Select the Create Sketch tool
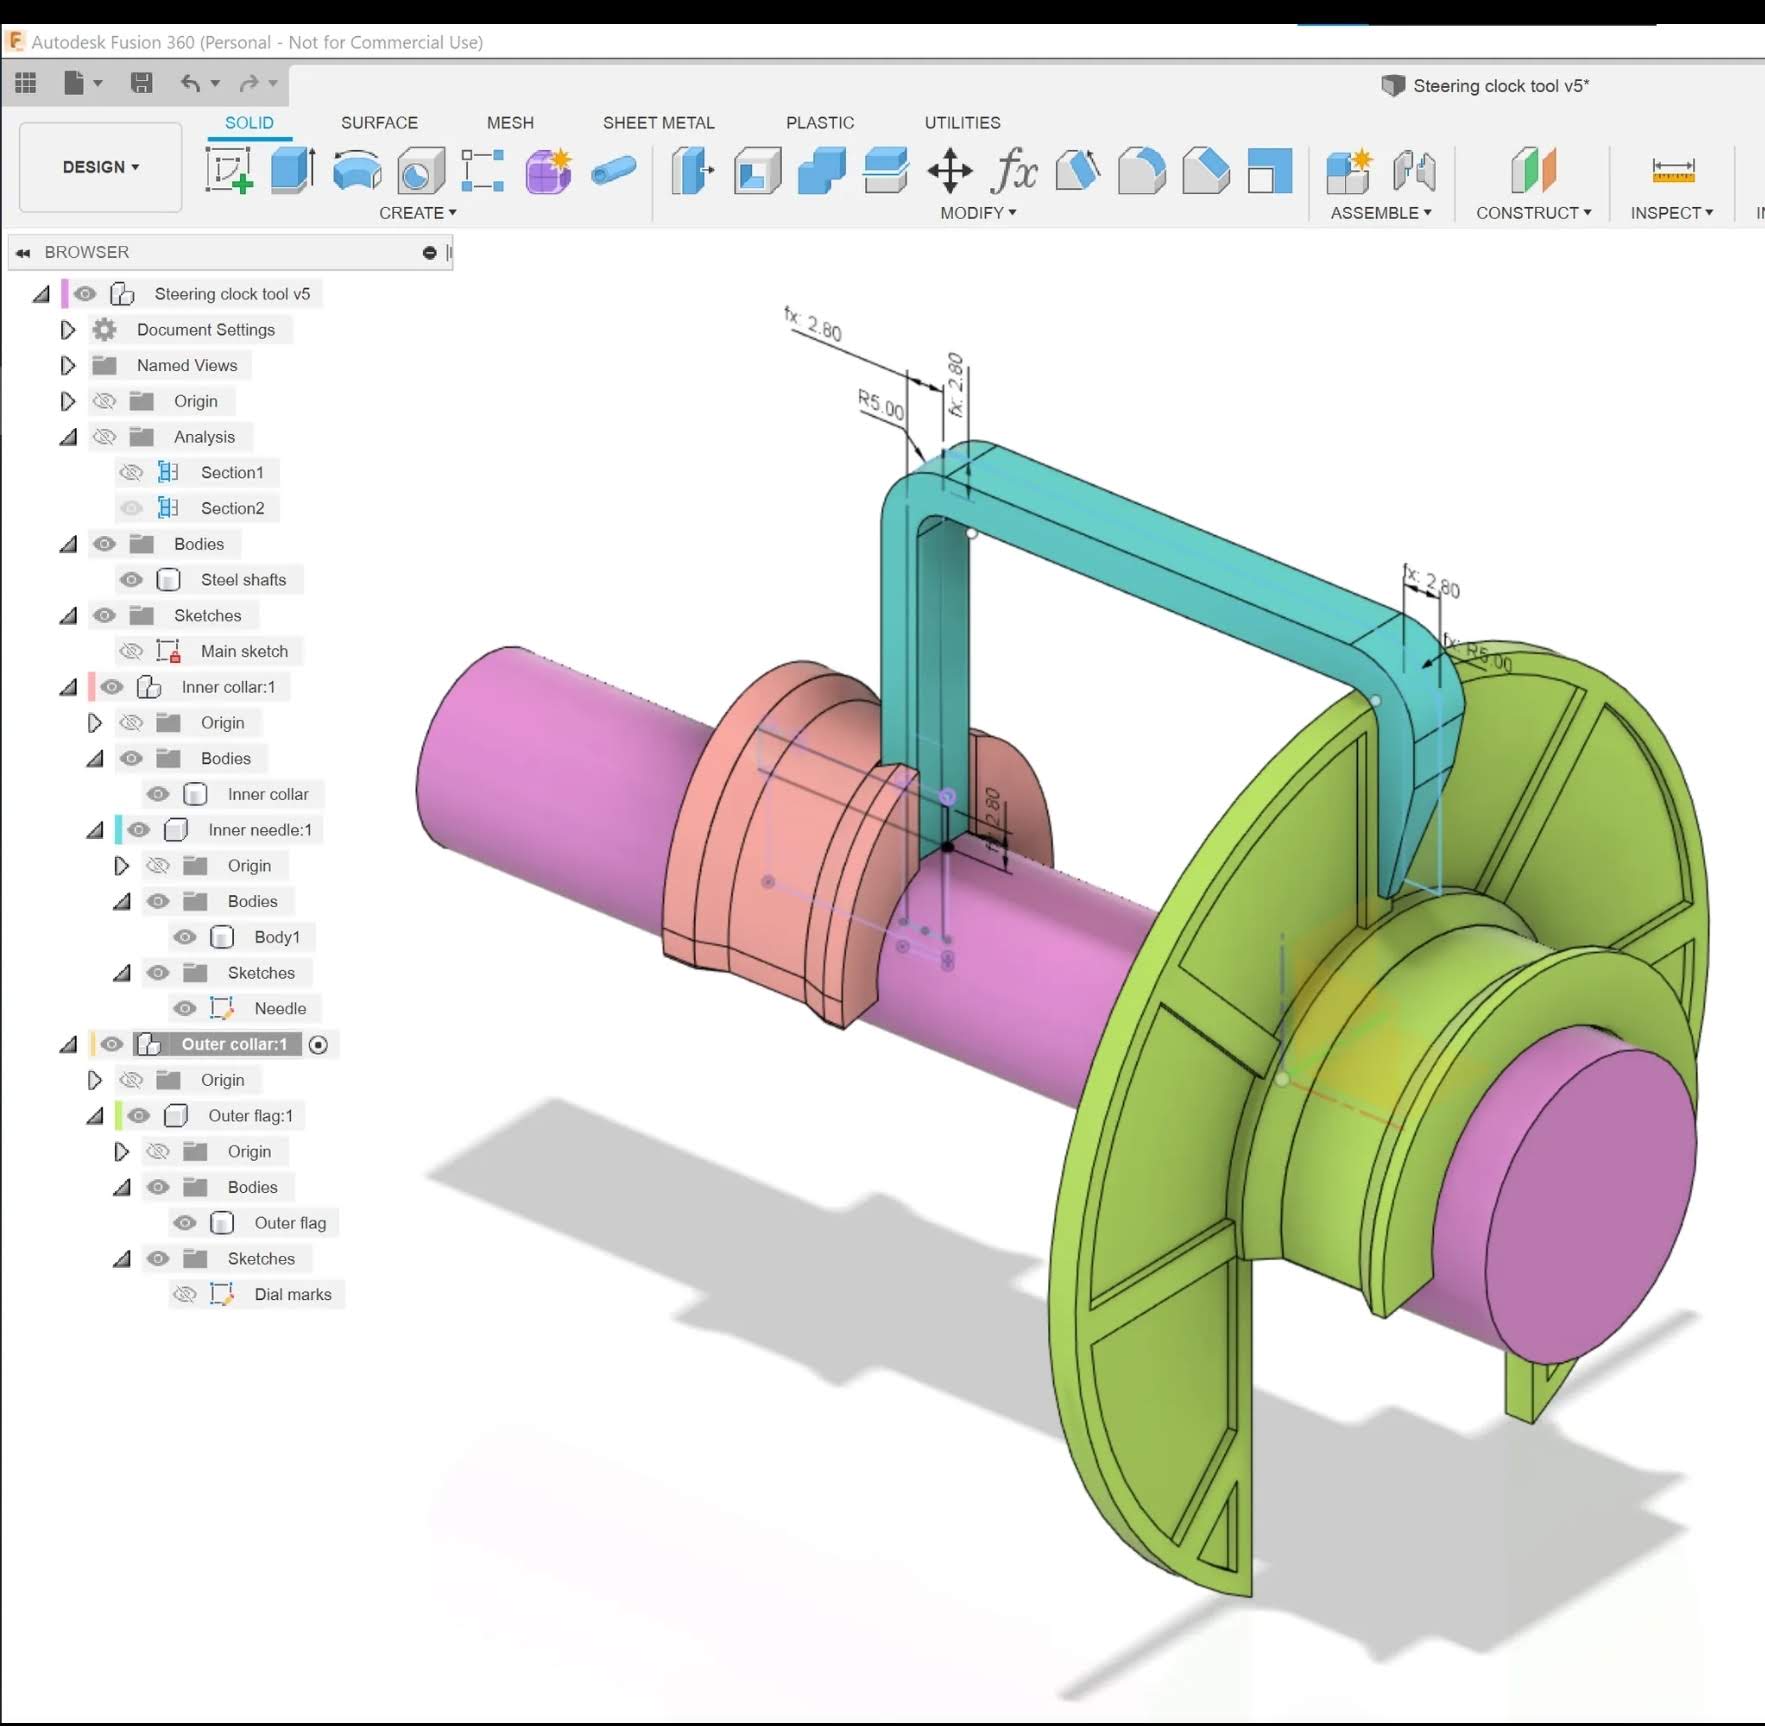 pyautogui.click(x=229, y=169)
